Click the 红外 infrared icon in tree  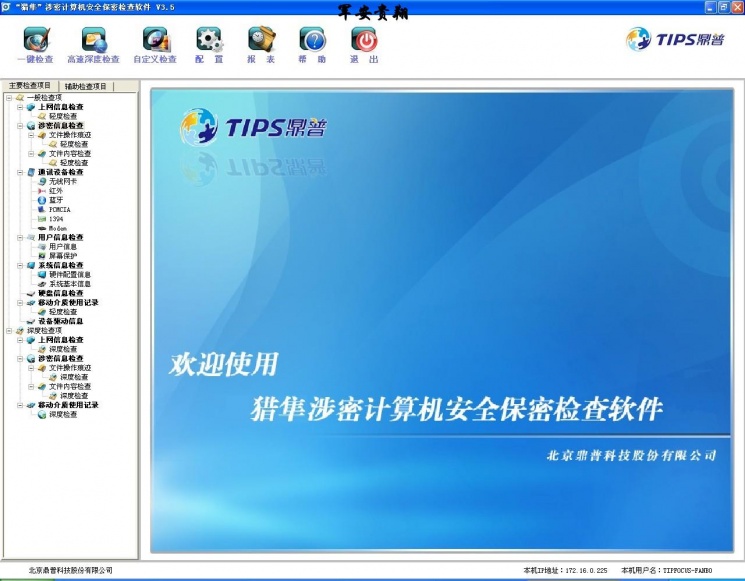[42, 191]
